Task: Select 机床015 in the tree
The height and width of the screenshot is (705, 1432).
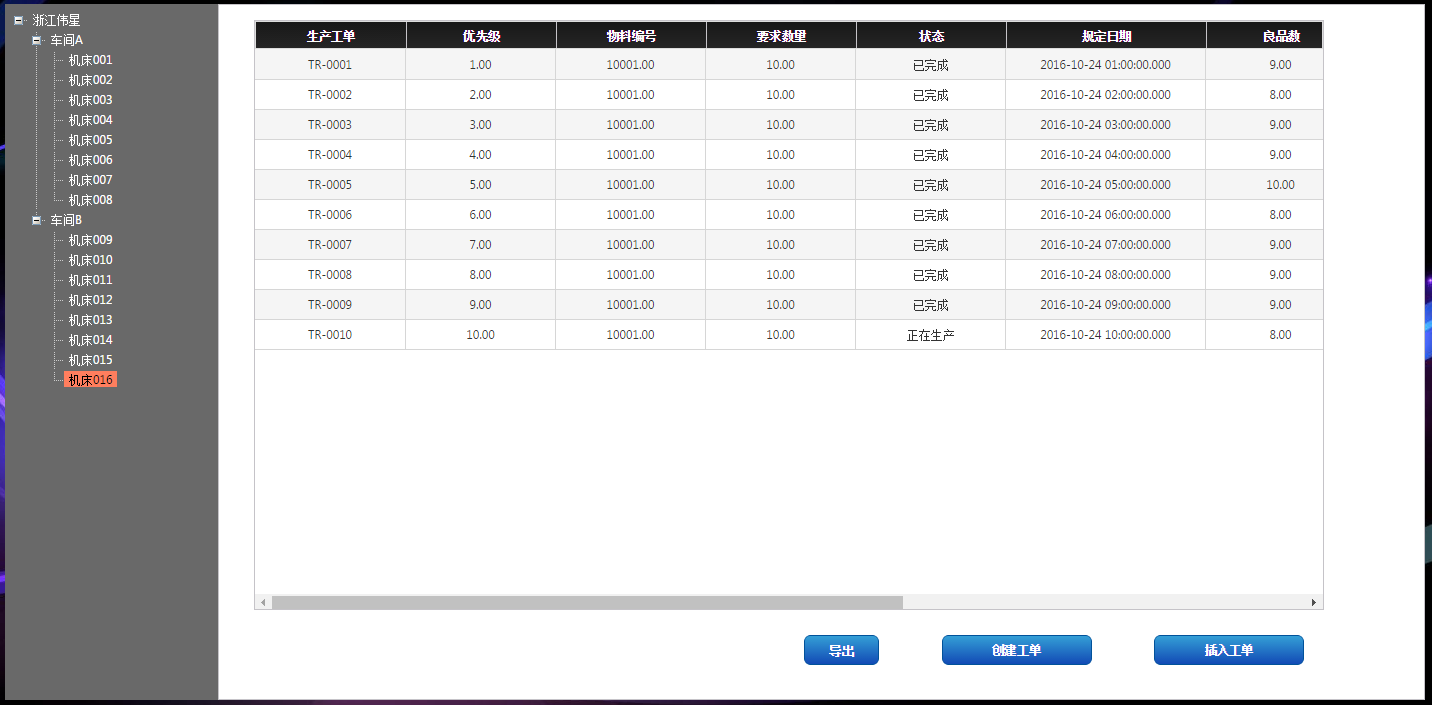Action: 90,360
